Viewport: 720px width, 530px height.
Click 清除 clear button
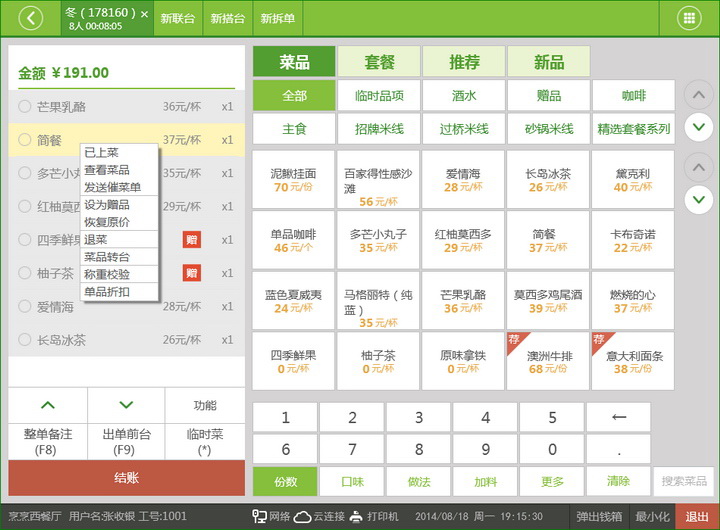tap(619, 481)
